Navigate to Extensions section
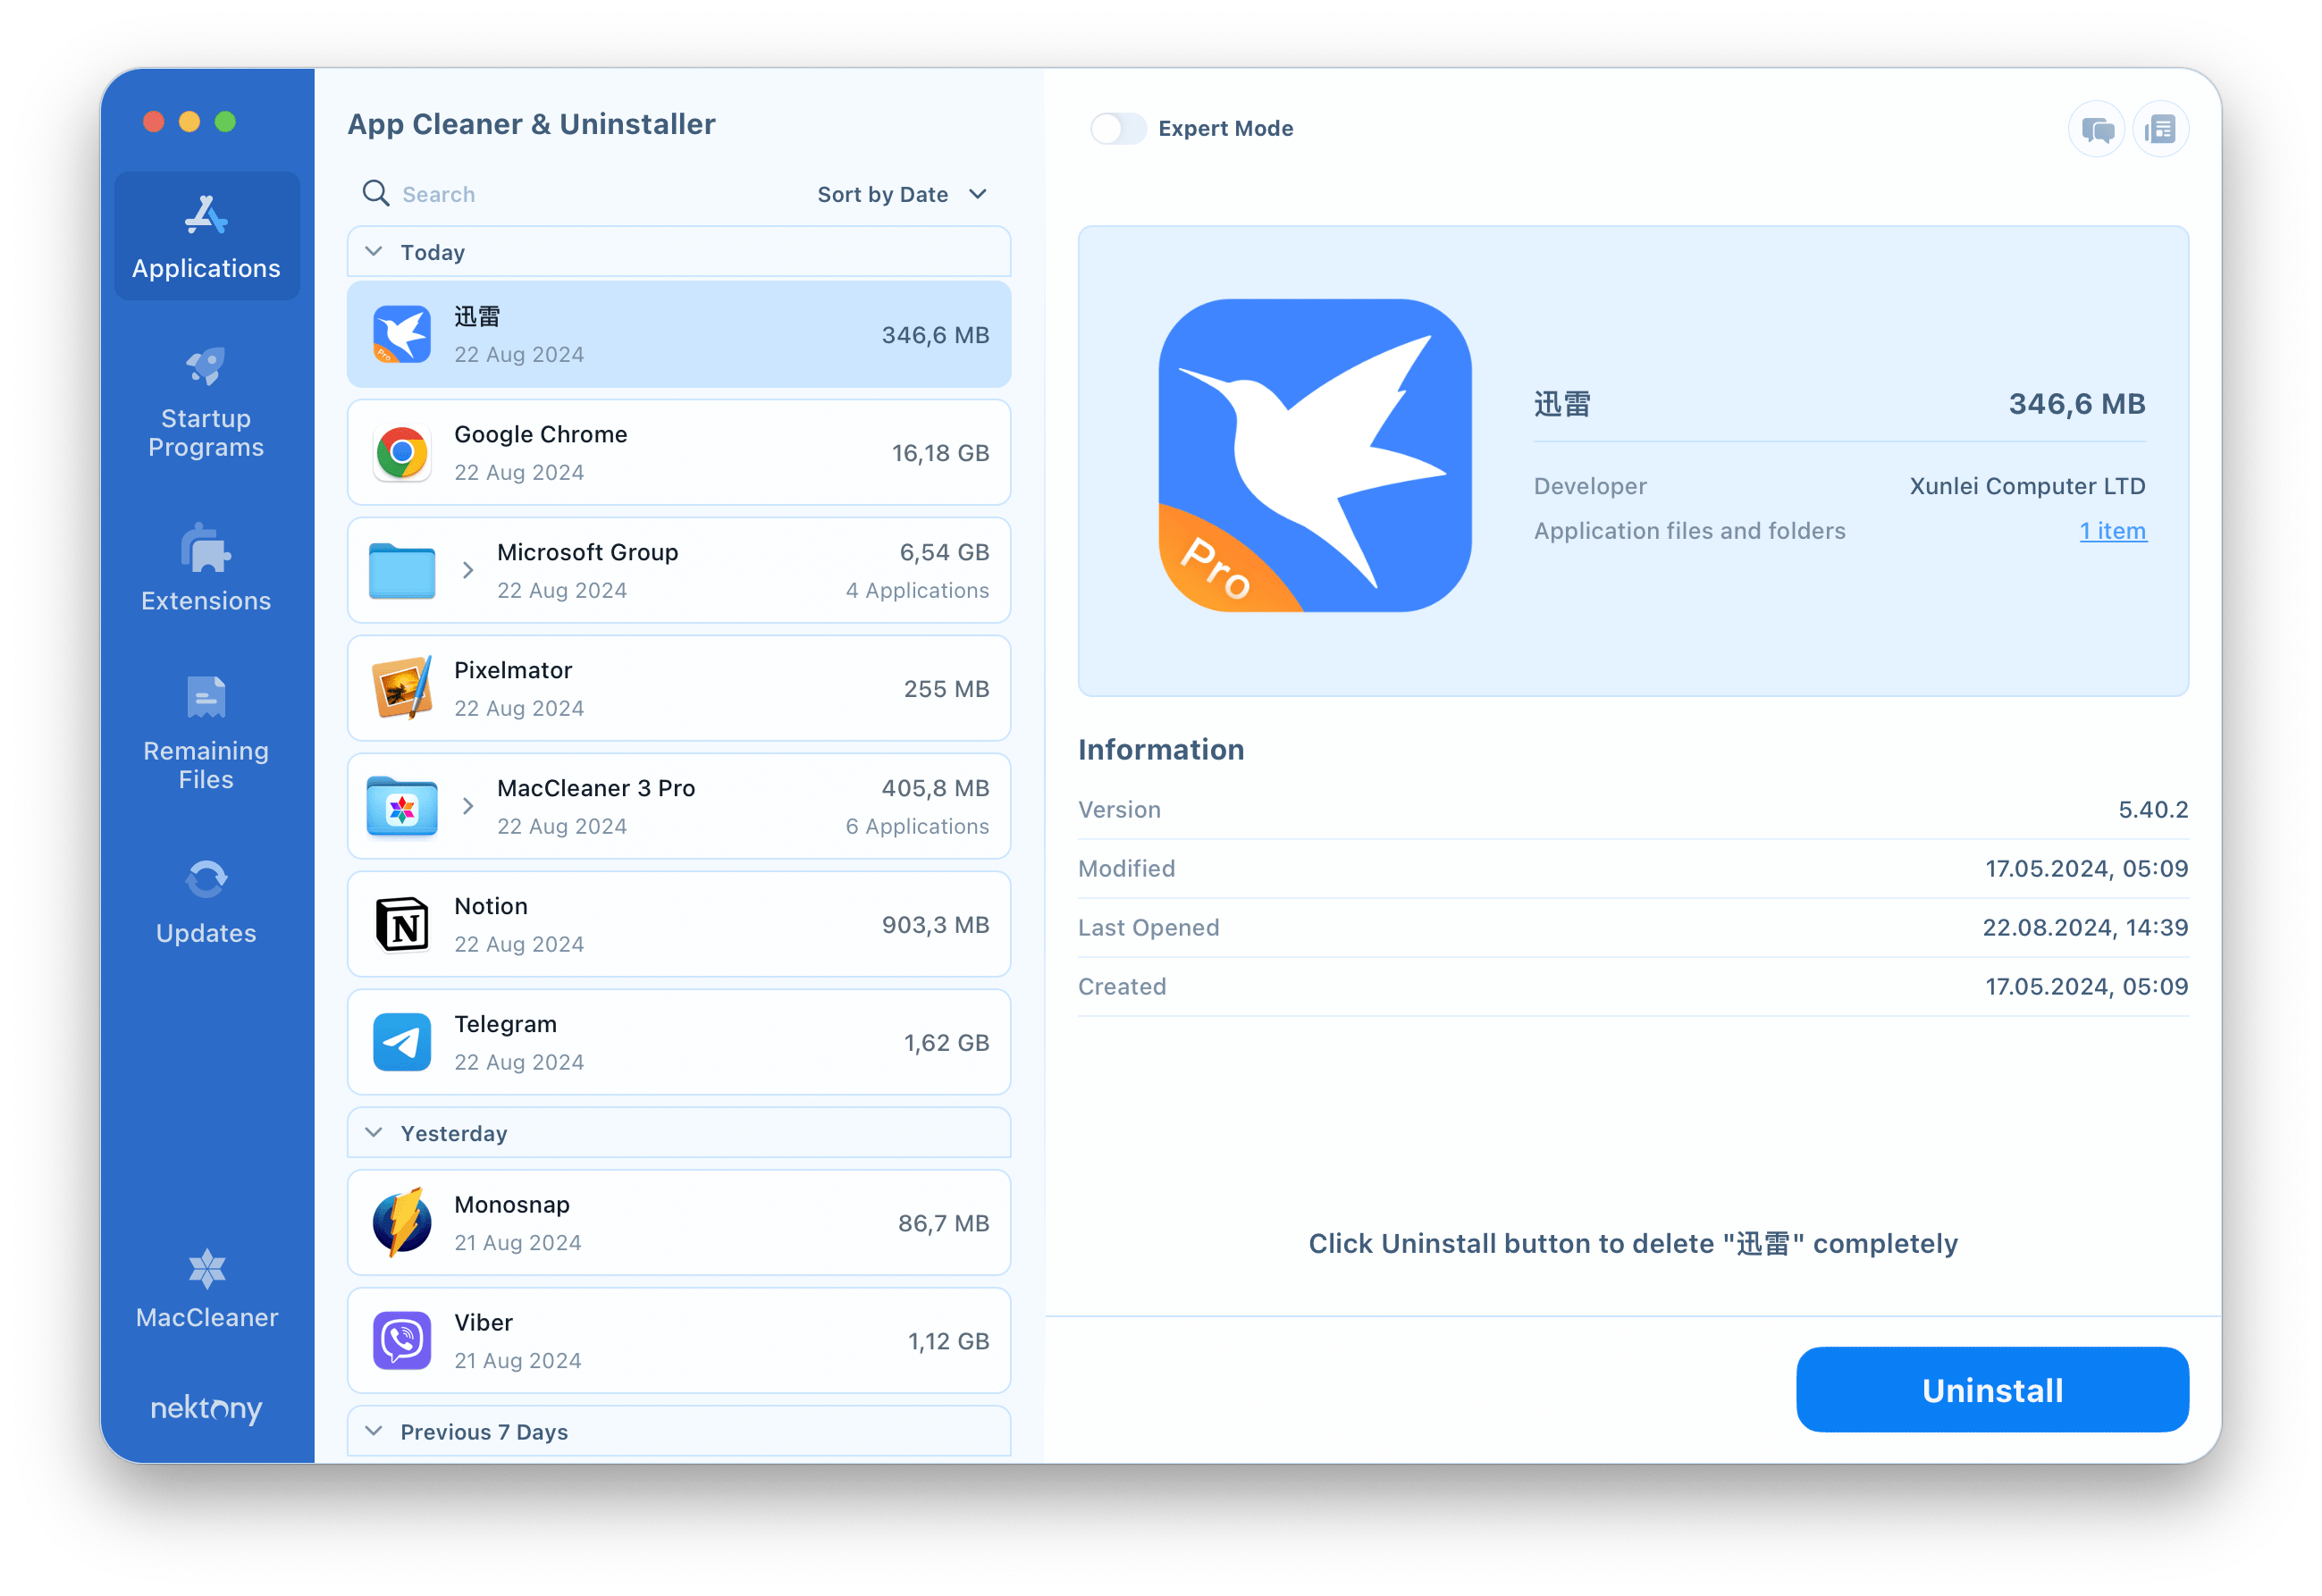Viewport: 2322px width, 1596px height. (205, 571)
